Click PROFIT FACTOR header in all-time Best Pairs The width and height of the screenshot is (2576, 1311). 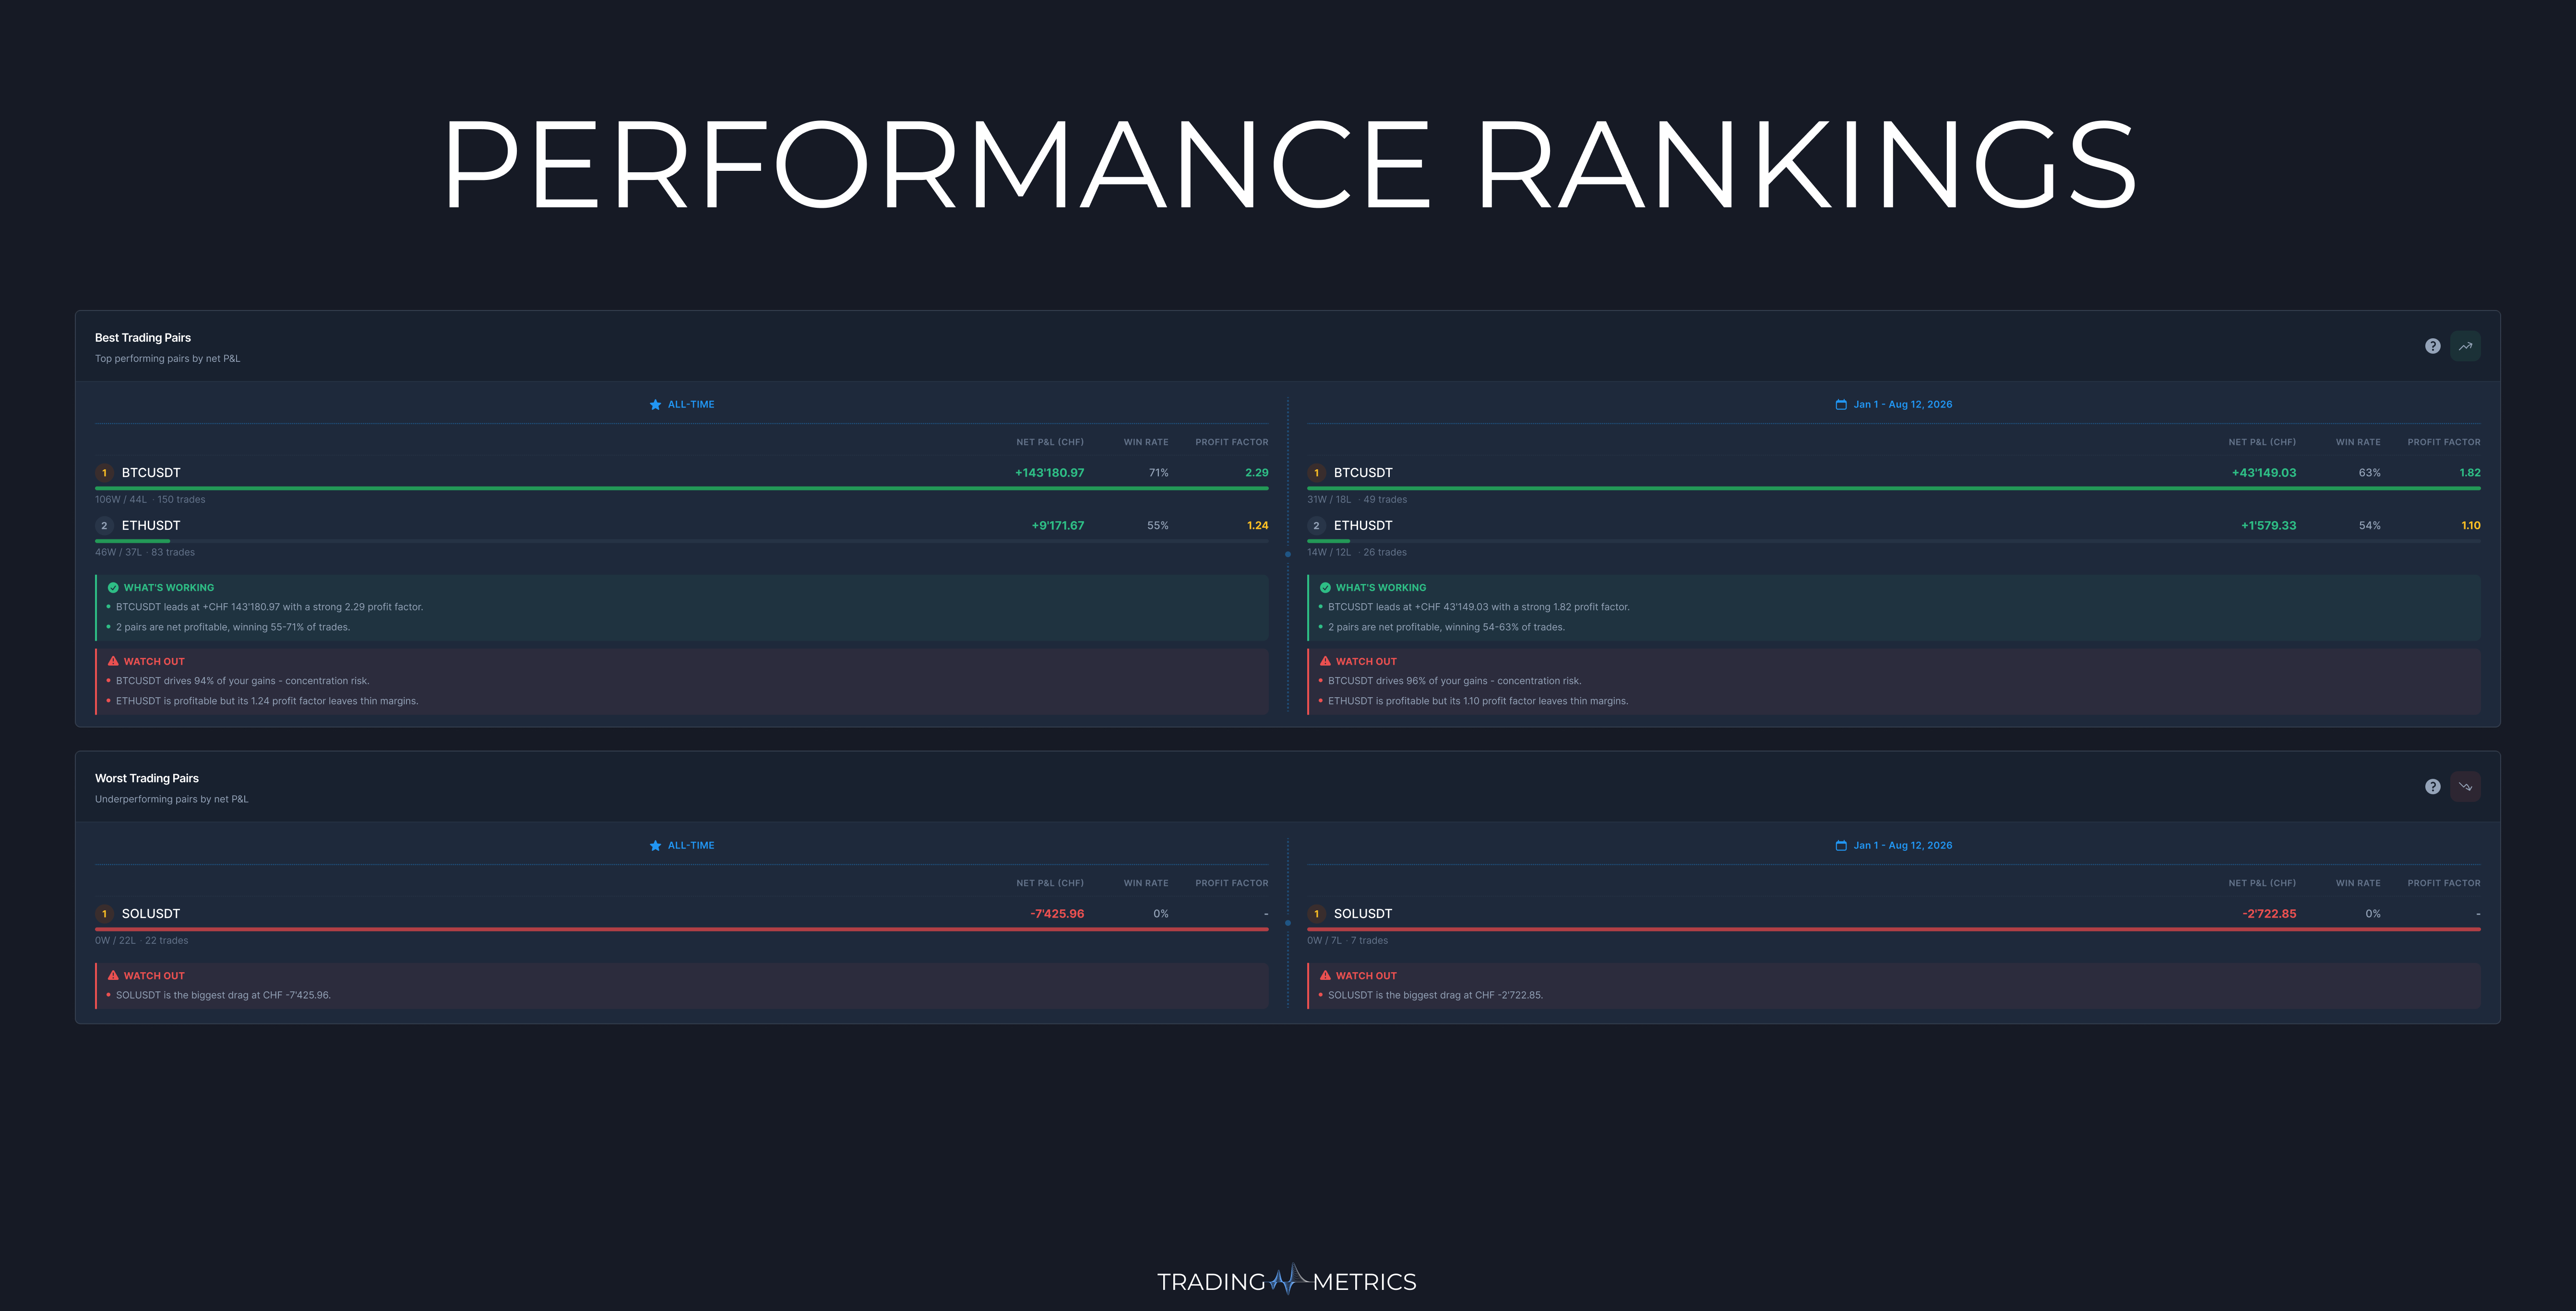click(1232, 442)
